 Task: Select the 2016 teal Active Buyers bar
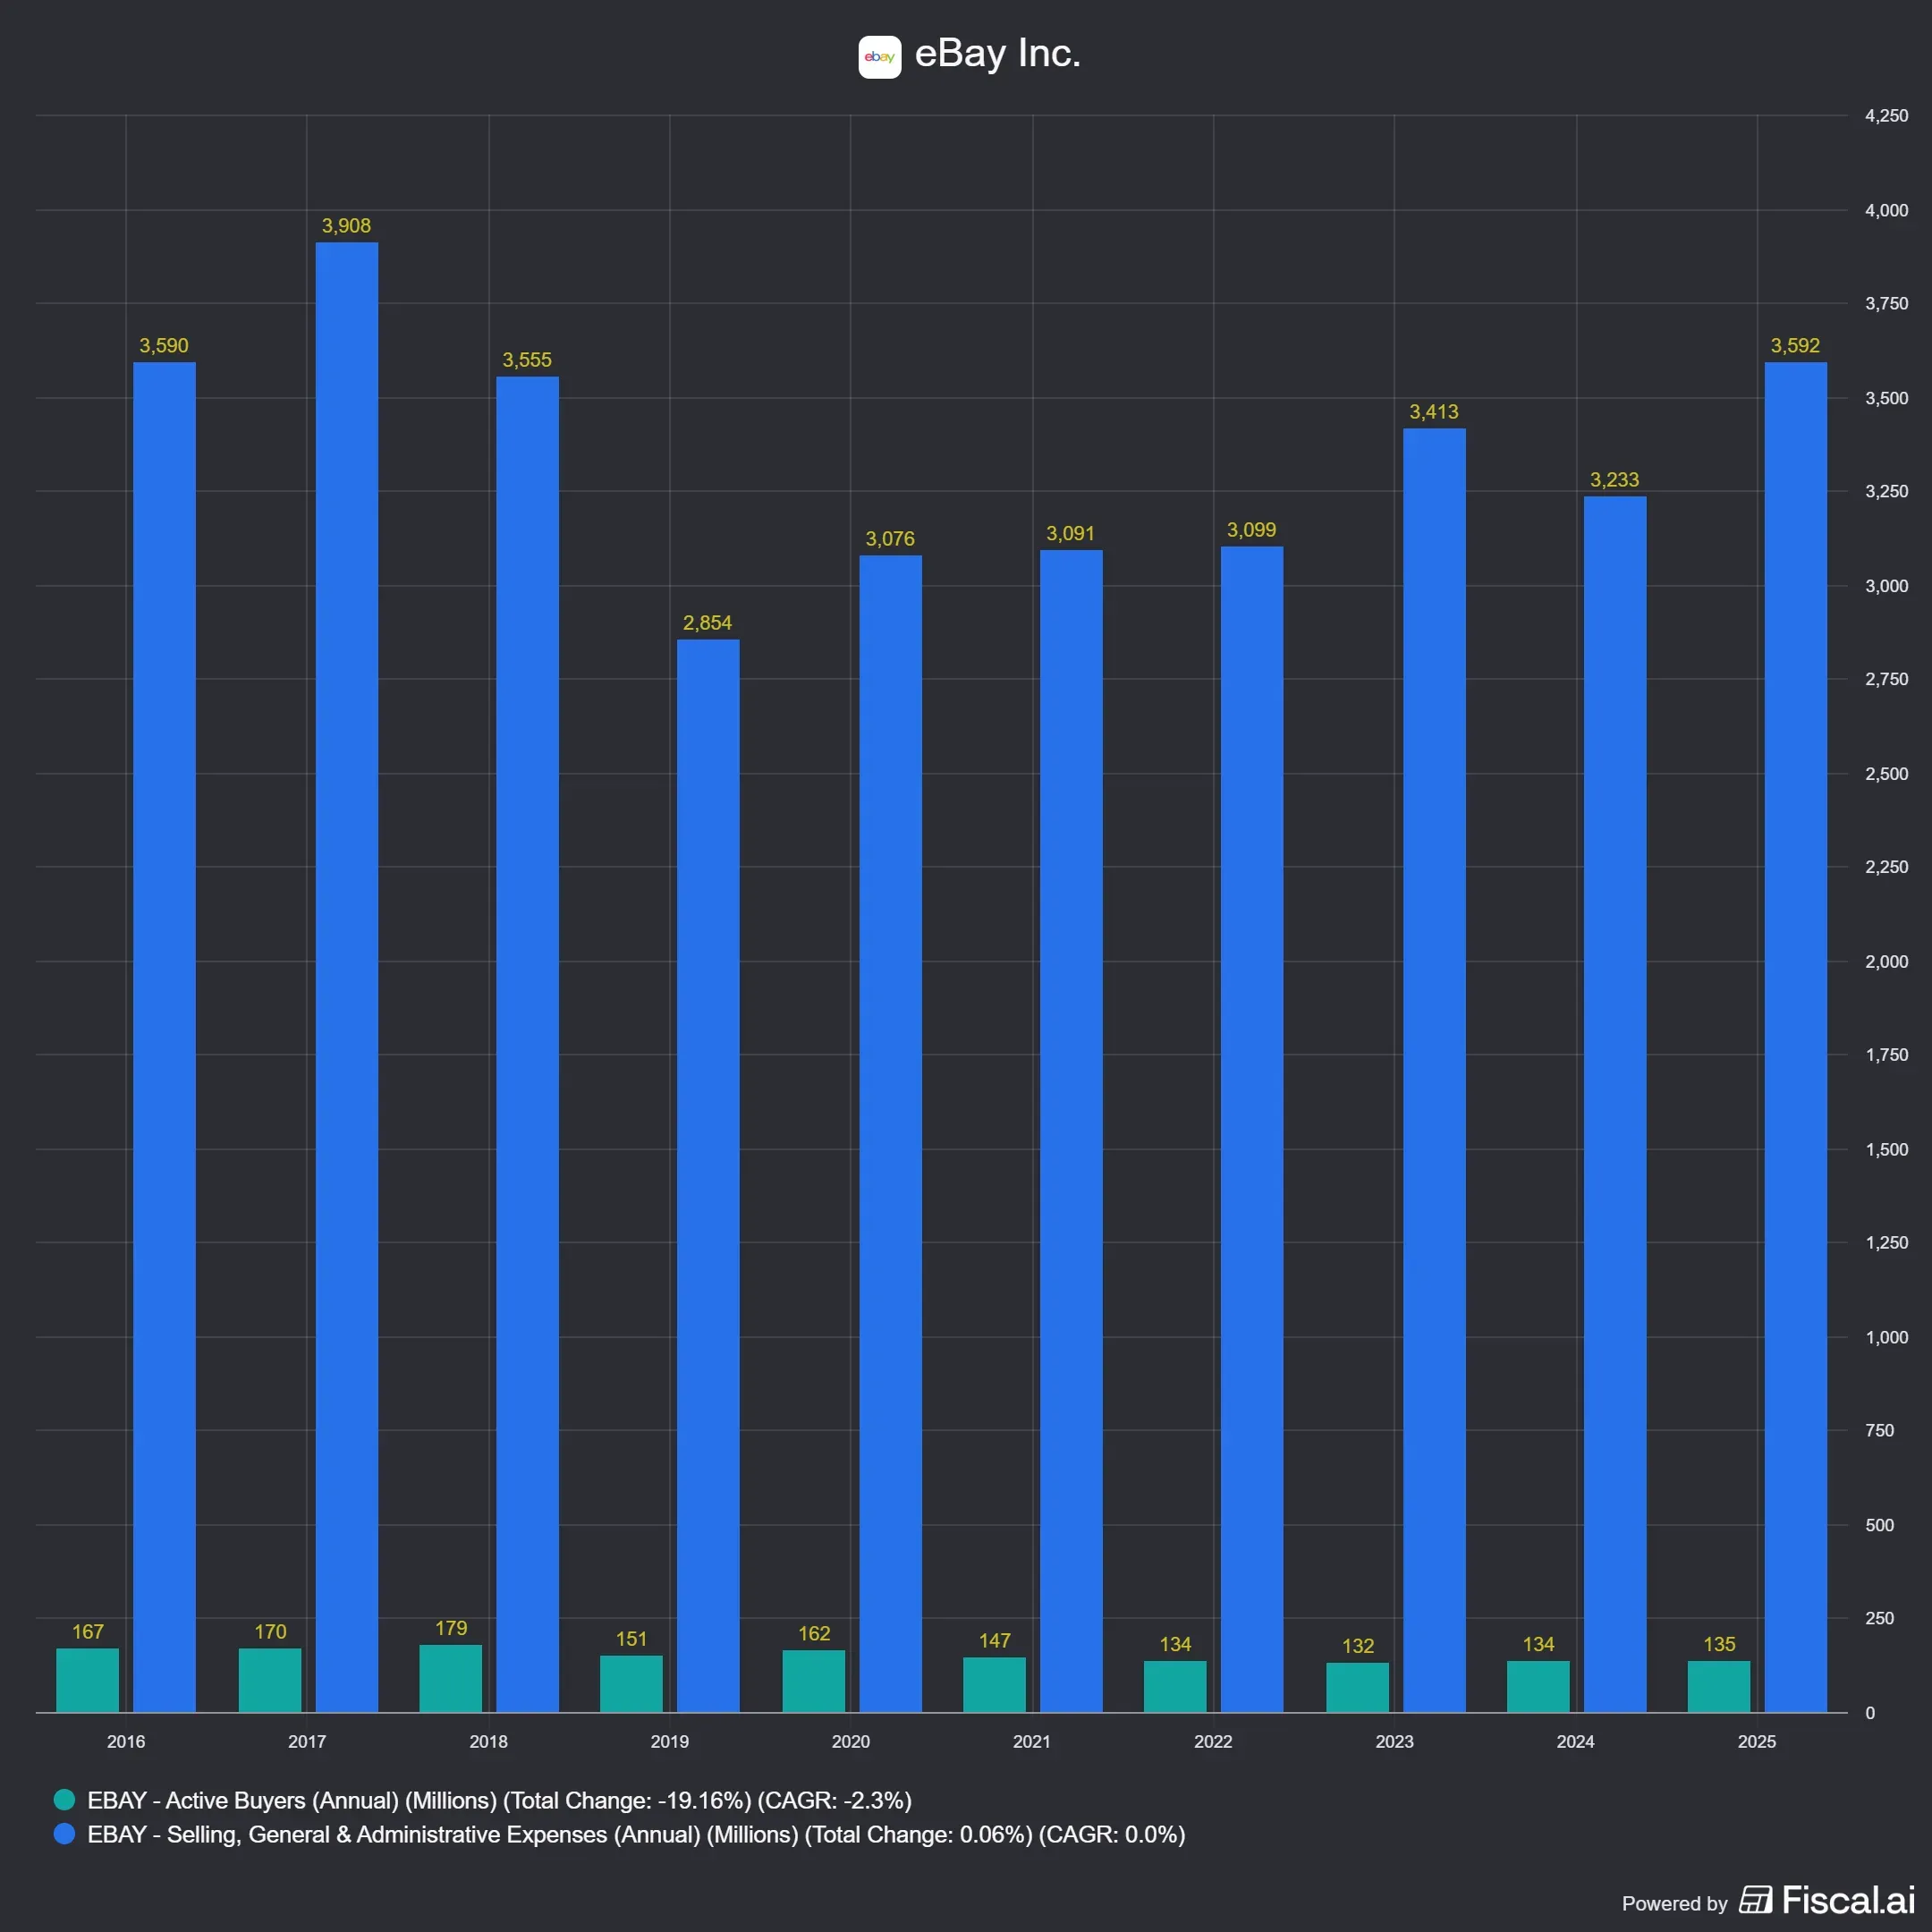click(88, 1680)
